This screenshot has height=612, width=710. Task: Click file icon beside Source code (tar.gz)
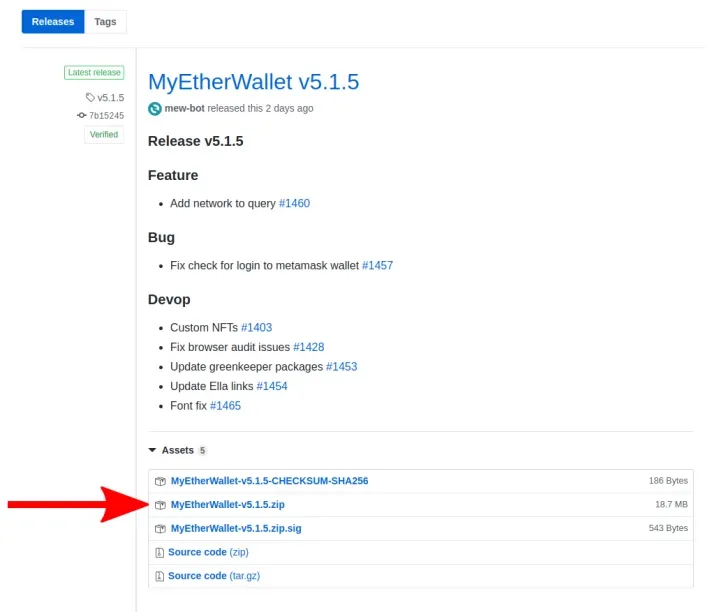coord(159,576)
